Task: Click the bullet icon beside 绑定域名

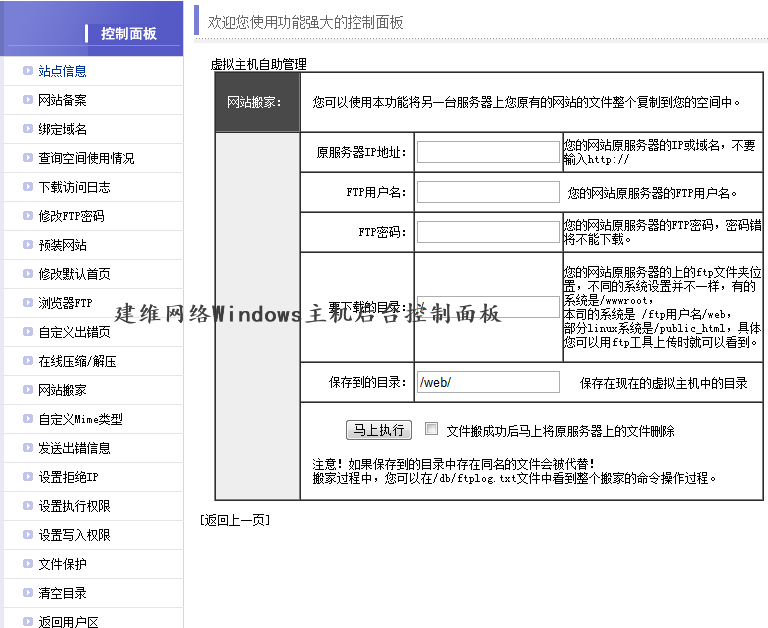Action: point(28,128)
